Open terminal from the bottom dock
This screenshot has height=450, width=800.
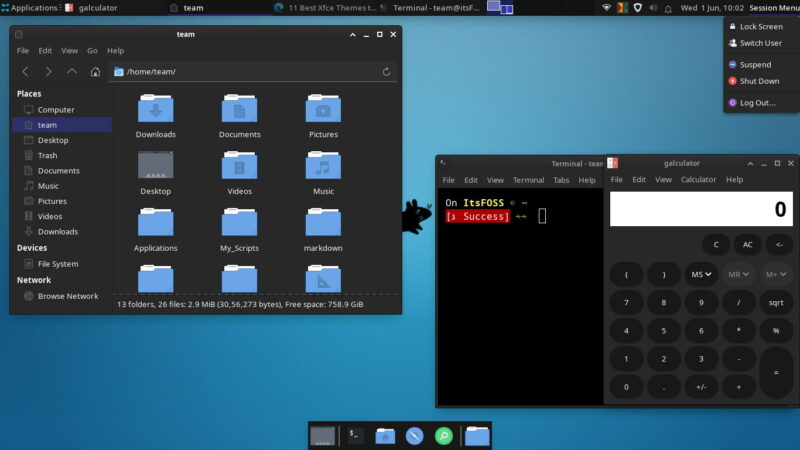pyautogui.click(x=355, y=436)
